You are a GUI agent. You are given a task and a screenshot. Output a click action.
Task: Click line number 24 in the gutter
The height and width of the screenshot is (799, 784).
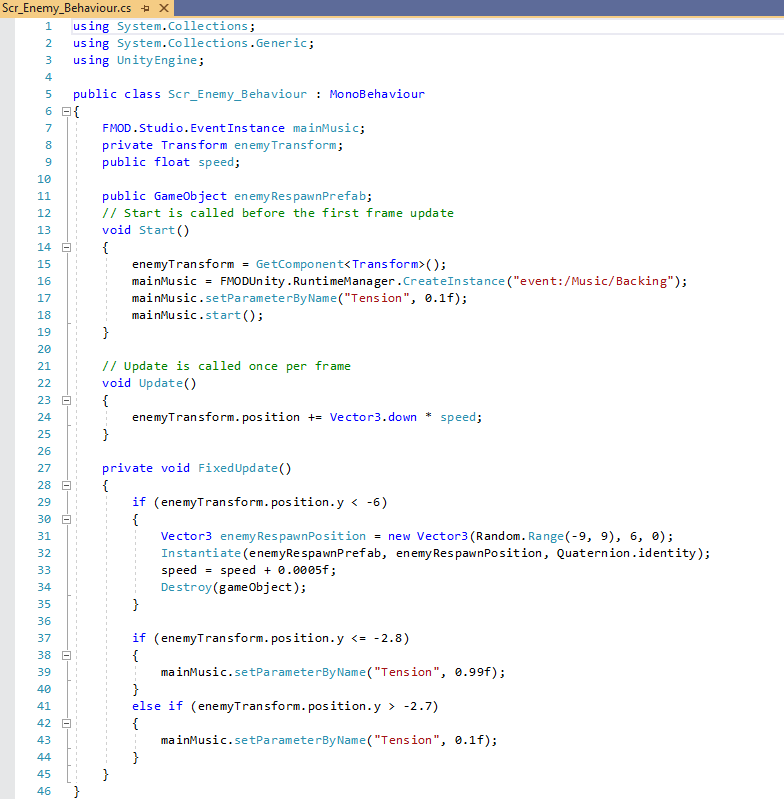pos(43,417)
